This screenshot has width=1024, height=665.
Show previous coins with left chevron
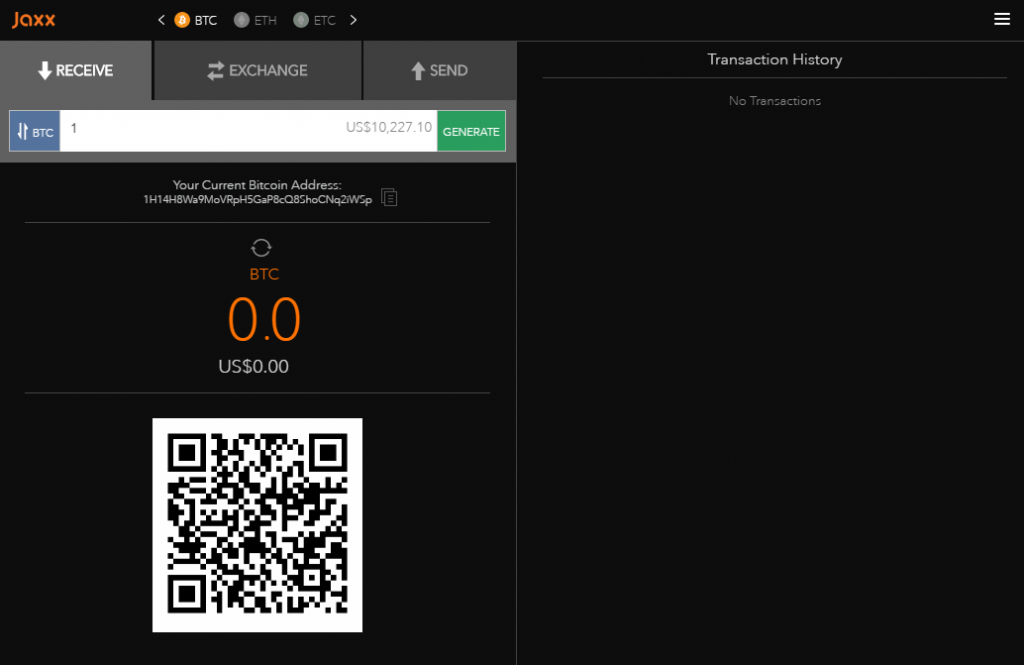click(161, 20)
